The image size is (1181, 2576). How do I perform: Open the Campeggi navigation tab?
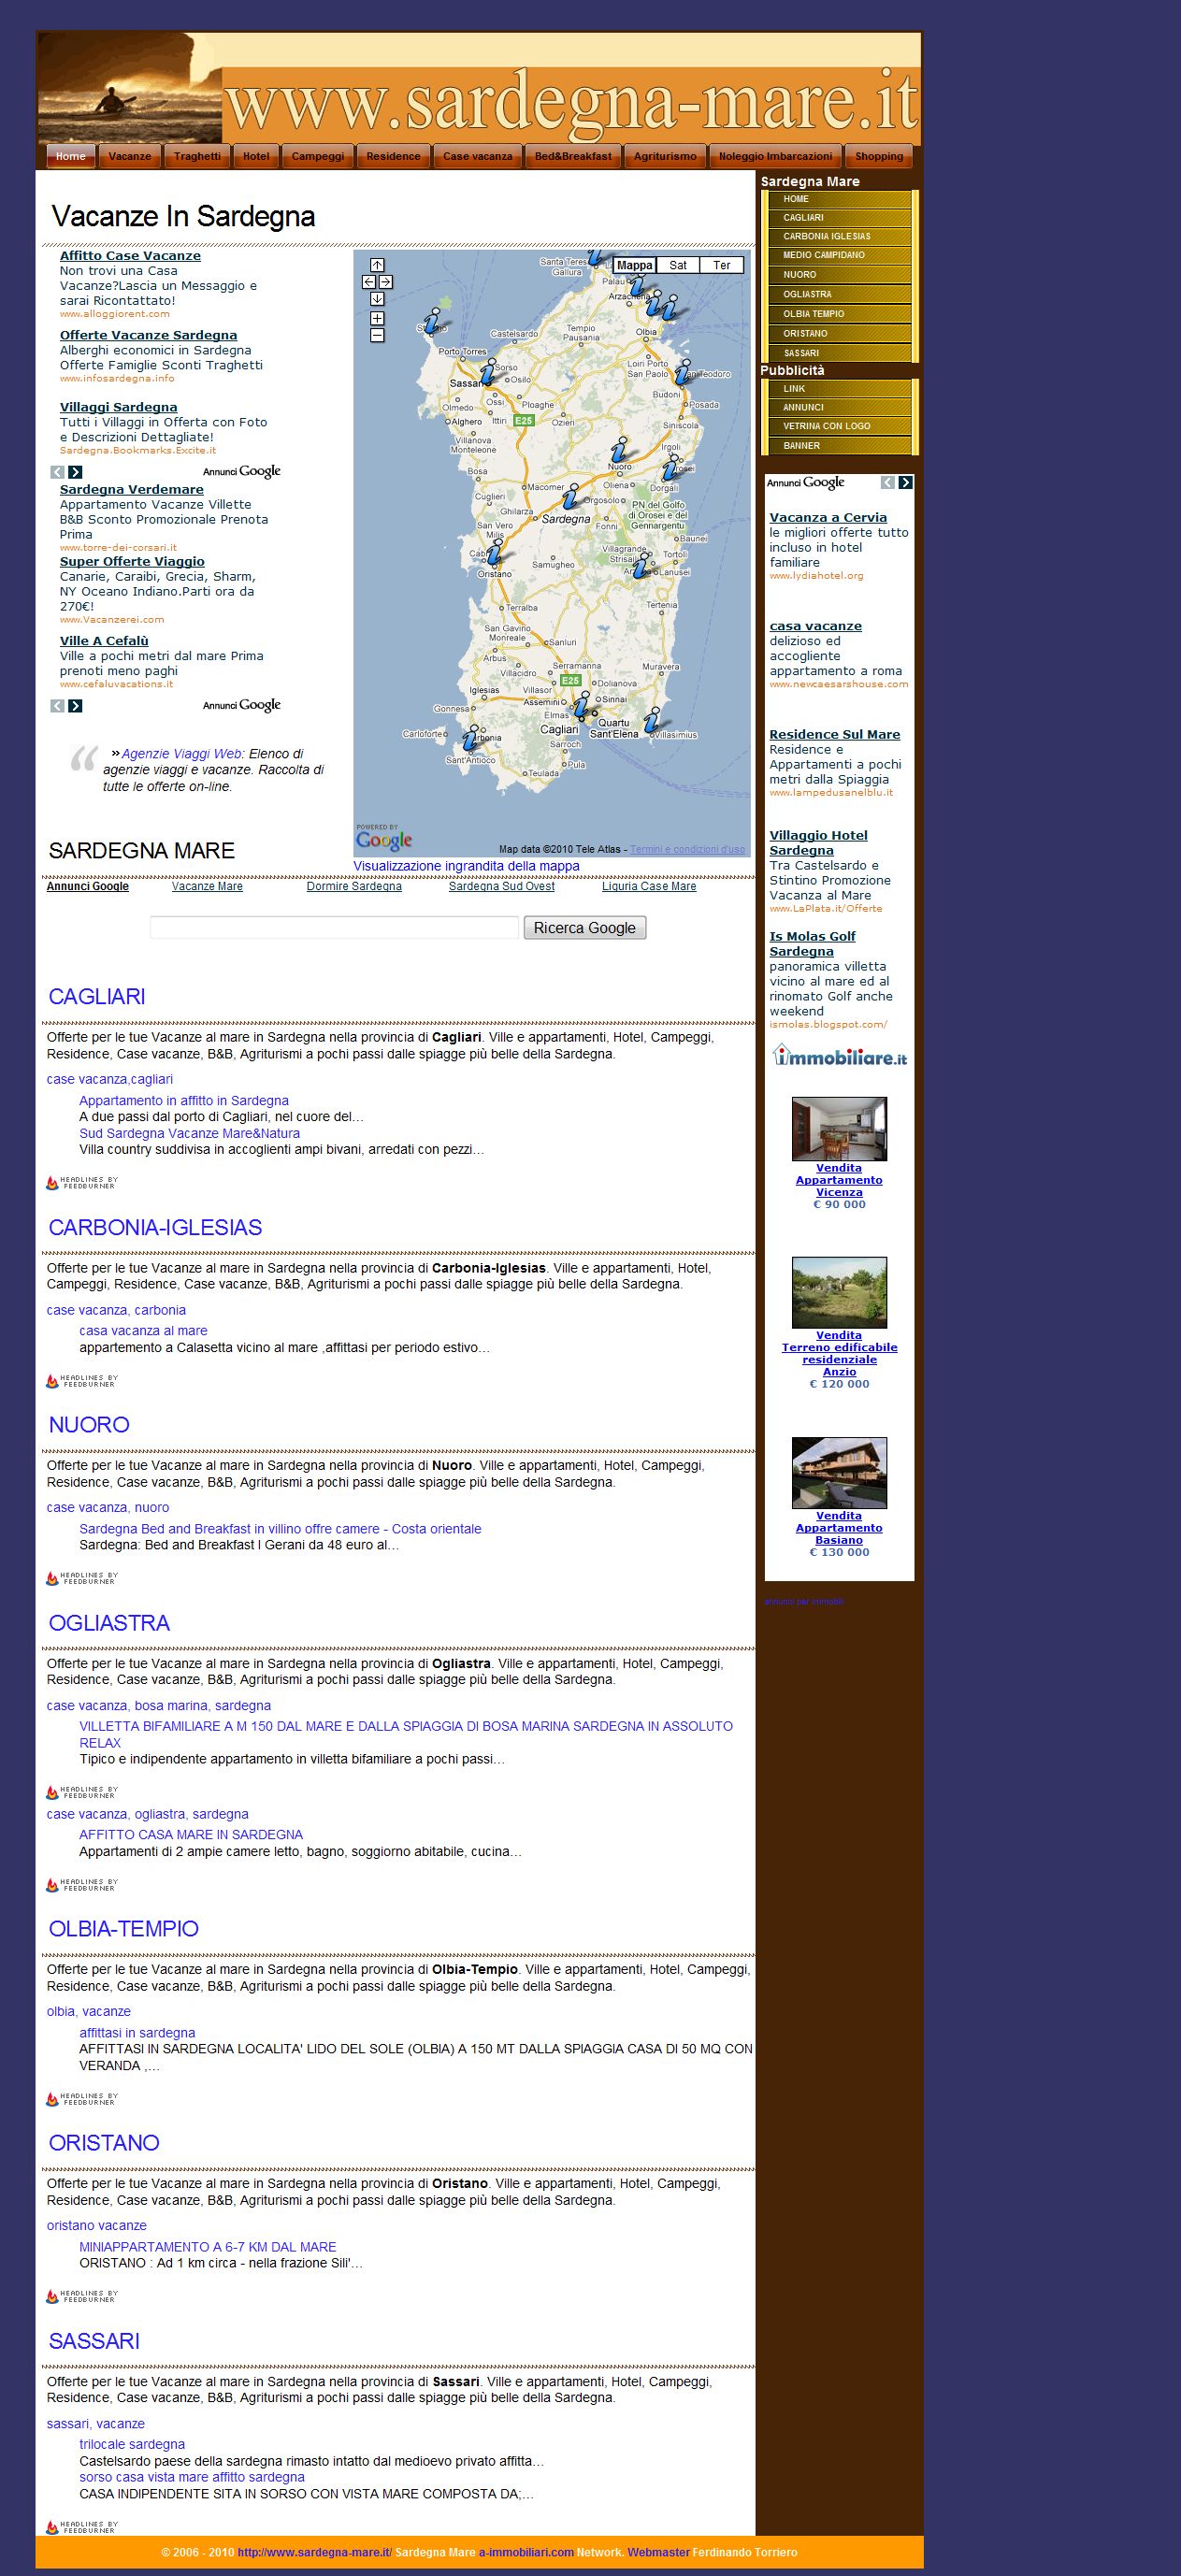pos(318,156)
